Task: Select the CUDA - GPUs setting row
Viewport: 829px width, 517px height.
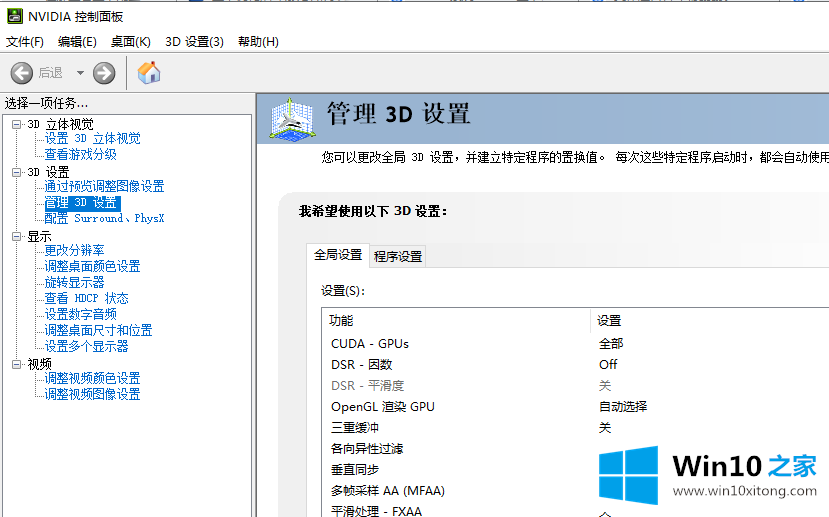Action: click(x=575, y=344)
